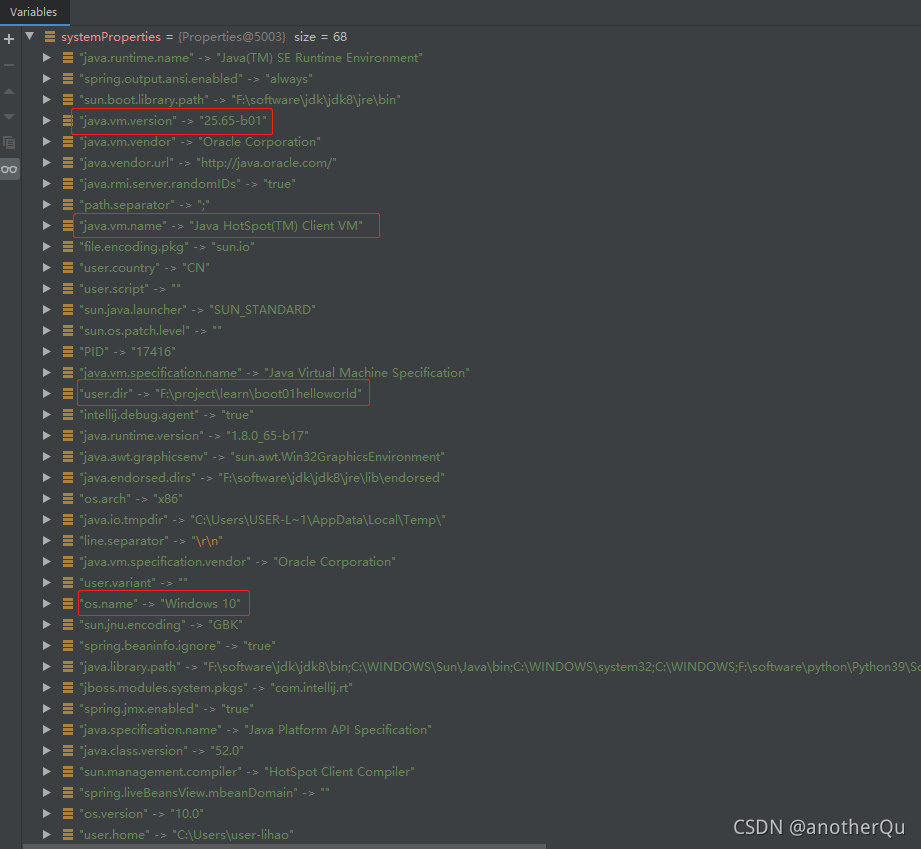This screenshot has width=921, height=849.
Task: Click the move watch down arrow icon
Action: [x=9, y=117]
